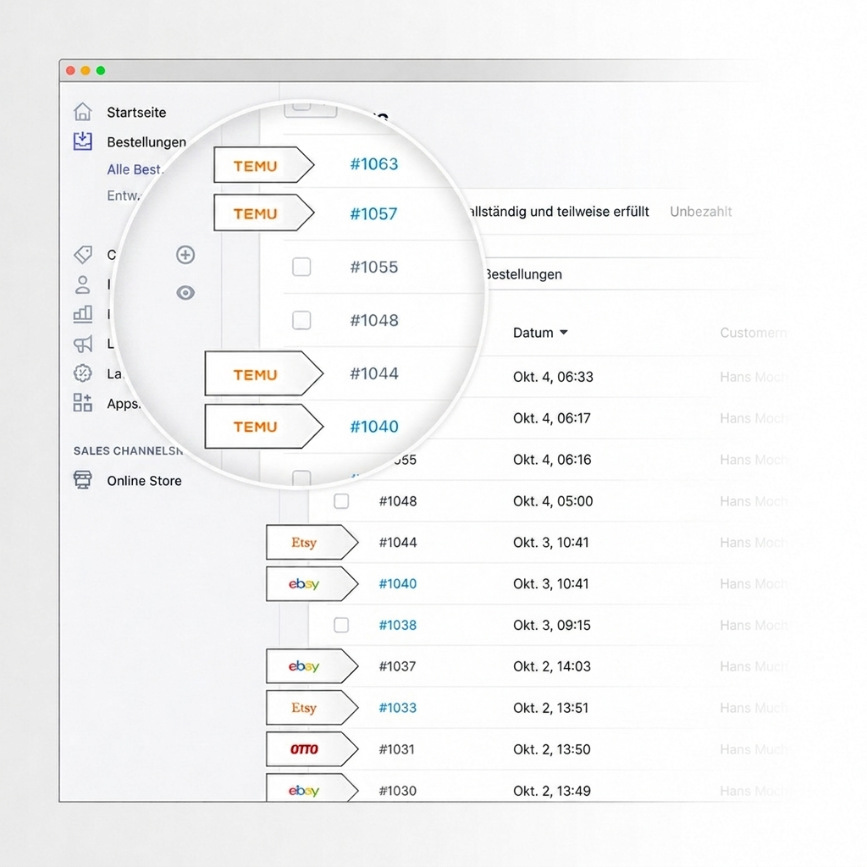
Task: Click date Okt. 4, 06:17
Action: 552,418
